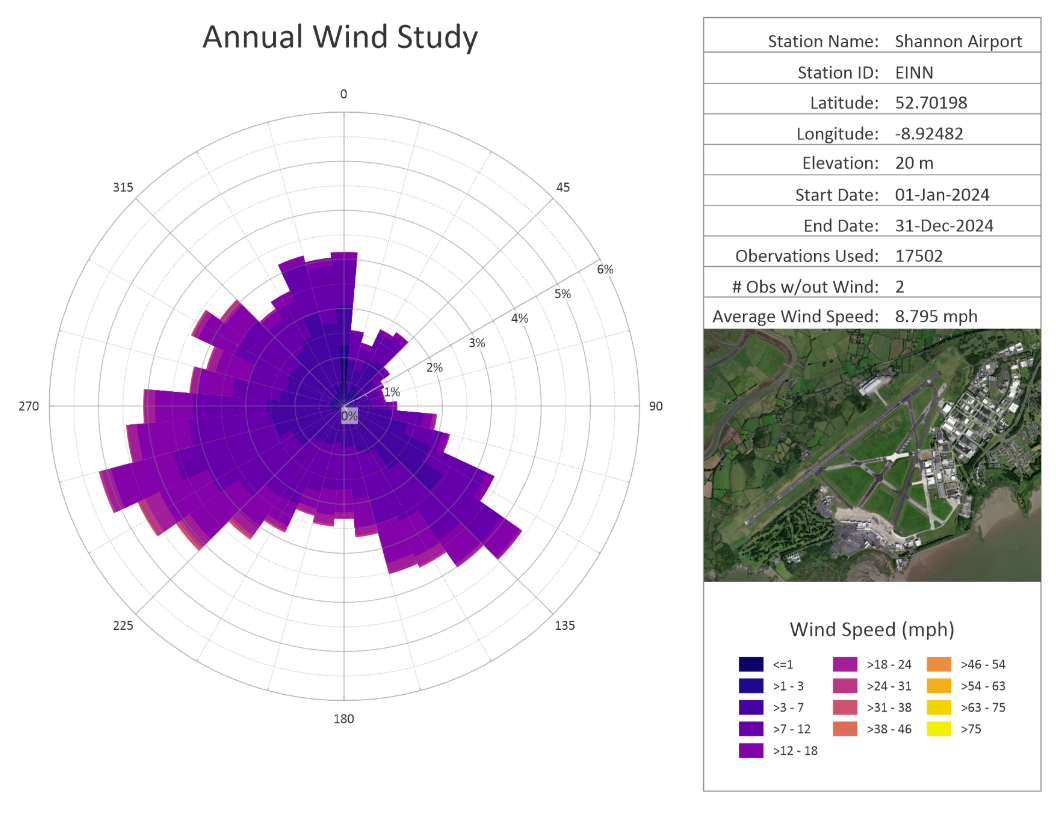Select the >1 - 3 legend swatch
Image resolution: width=1056 pixels, height=813 pixels.
point(751,686)
